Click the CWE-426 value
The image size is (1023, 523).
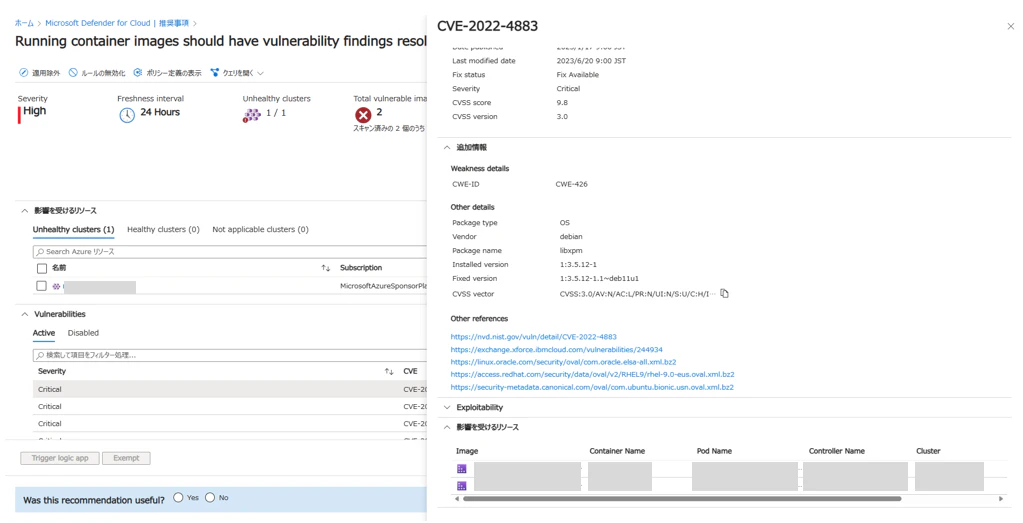click(572, 185)
